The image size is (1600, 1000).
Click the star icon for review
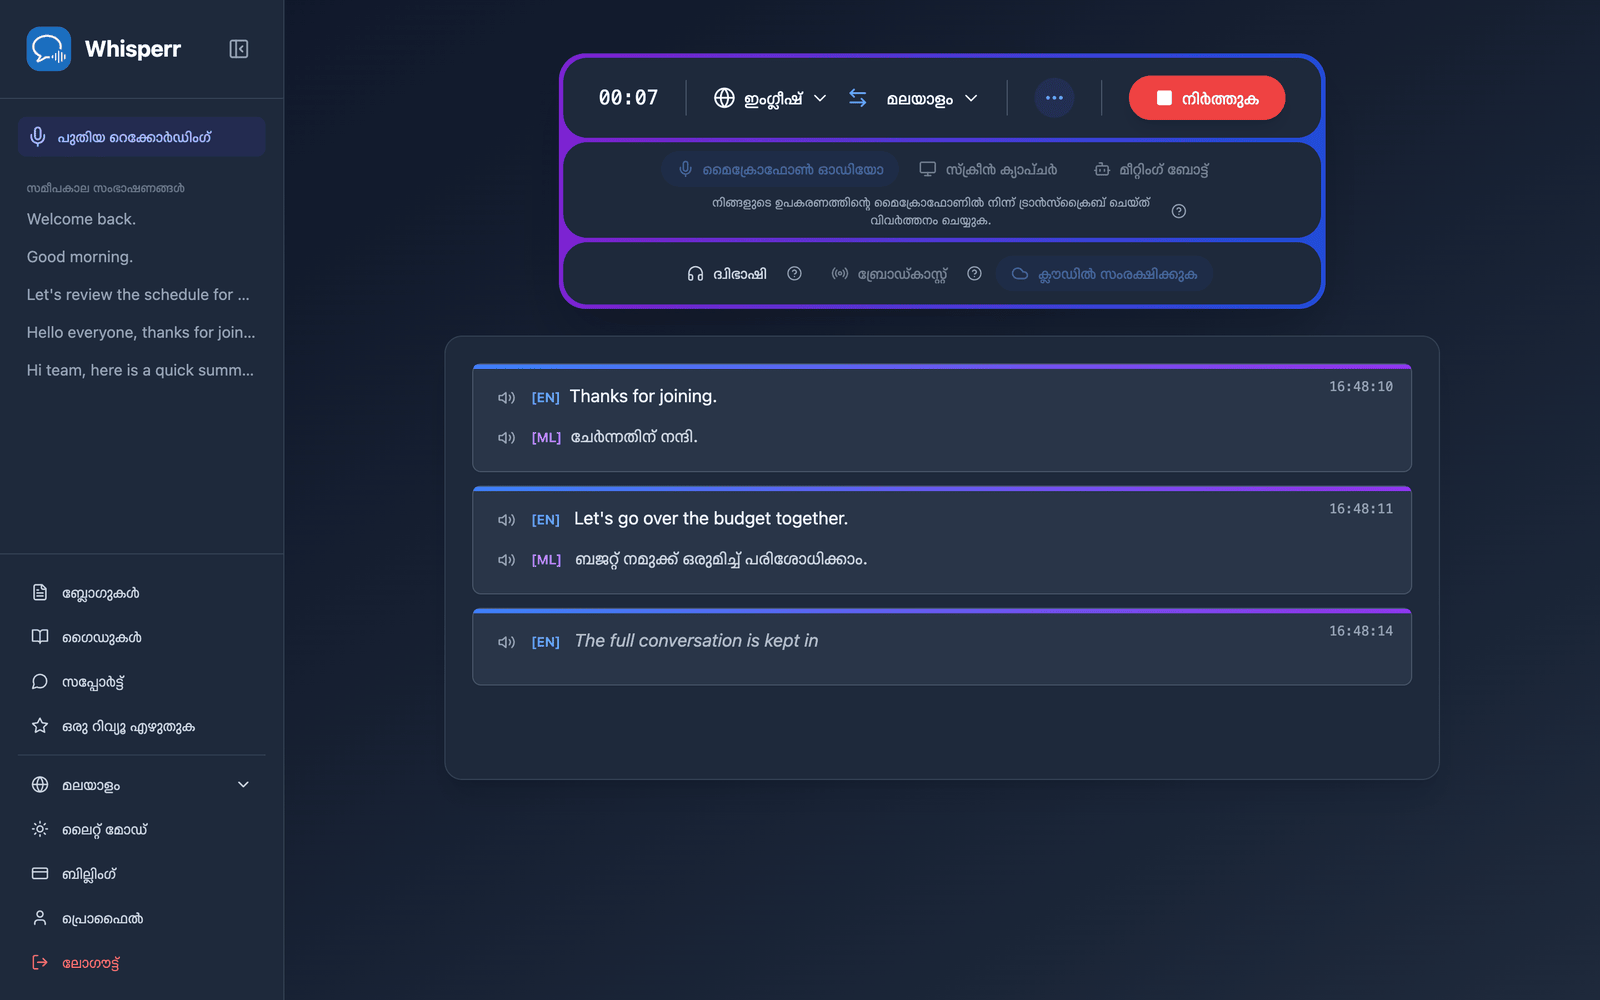coord(40,726)
